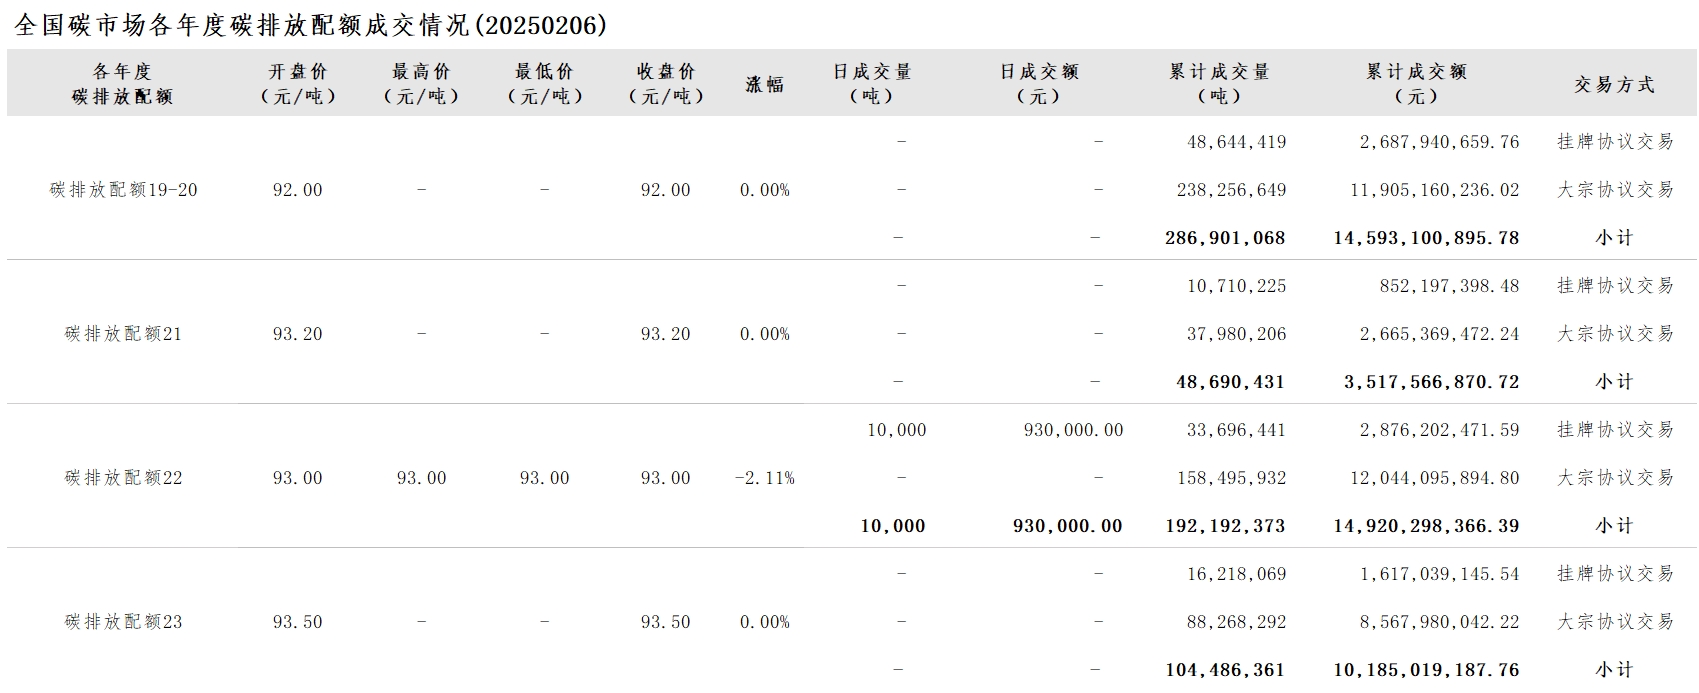Click the -2.11% change value
This screenshot has height=693, width=1699.
pos(765,478)
